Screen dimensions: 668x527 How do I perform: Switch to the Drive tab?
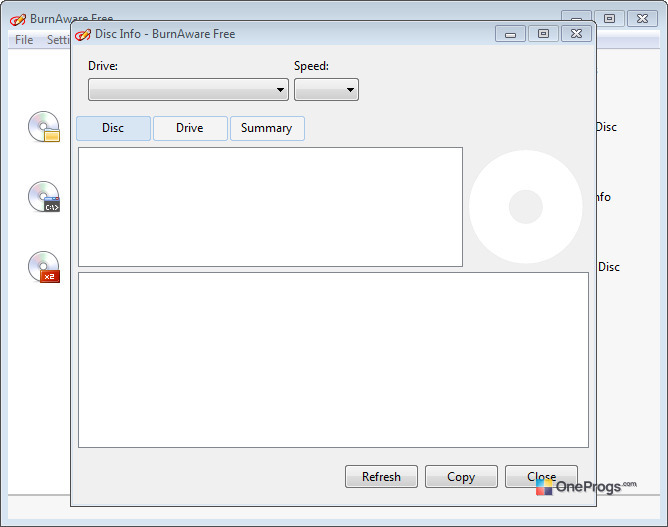tap(190, 128)
